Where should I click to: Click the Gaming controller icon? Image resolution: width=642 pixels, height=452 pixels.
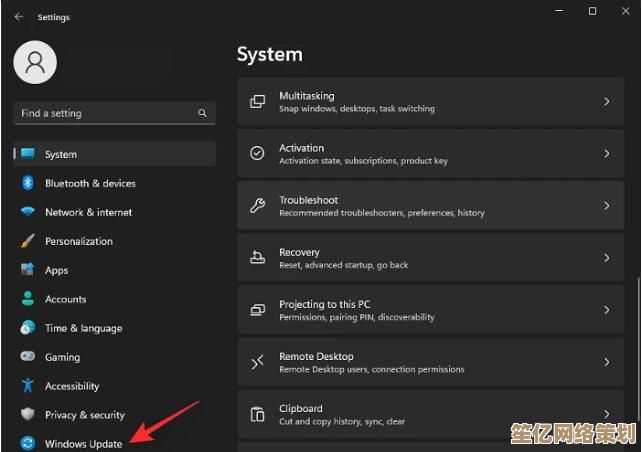pyautogui.click(x=27, y=356)
